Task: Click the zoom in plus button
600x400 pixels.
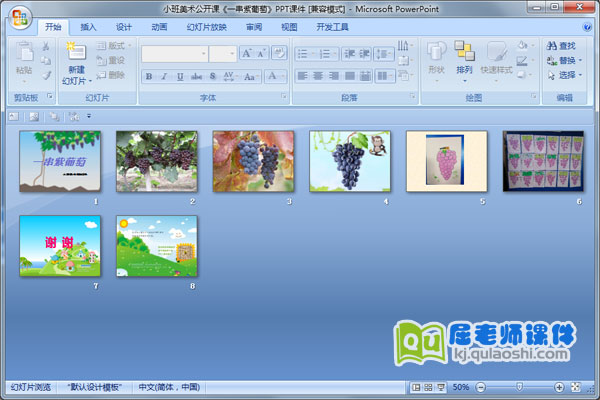Action: [559, 387]
